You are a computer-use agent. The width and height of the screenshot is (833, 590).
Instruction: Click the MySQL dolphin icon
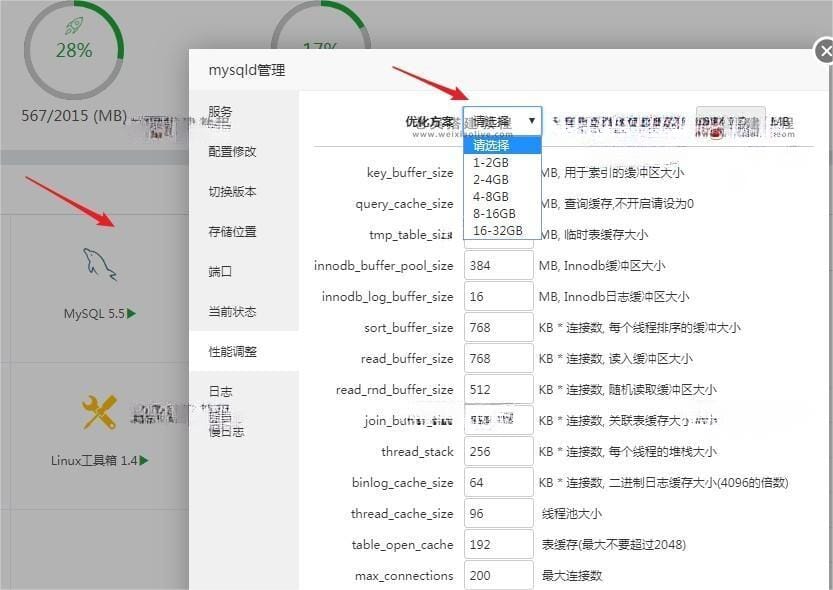pyautogui.click(x=100, y=264)
